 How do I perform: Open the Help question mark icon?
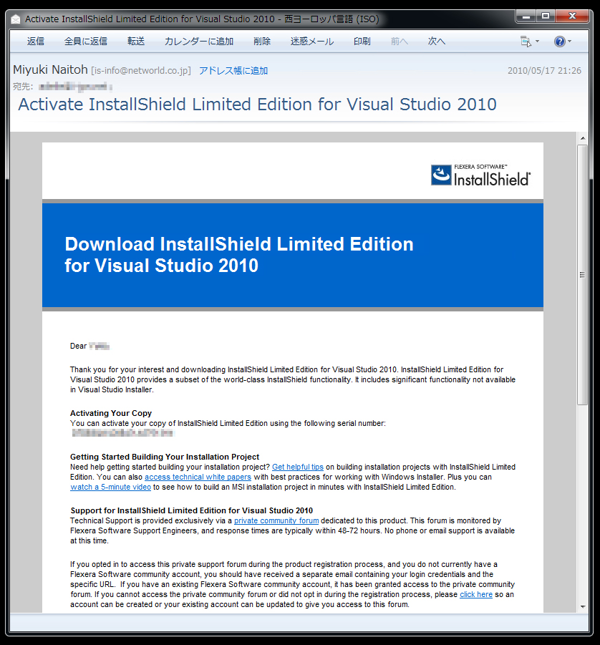[x=559, y=42]
